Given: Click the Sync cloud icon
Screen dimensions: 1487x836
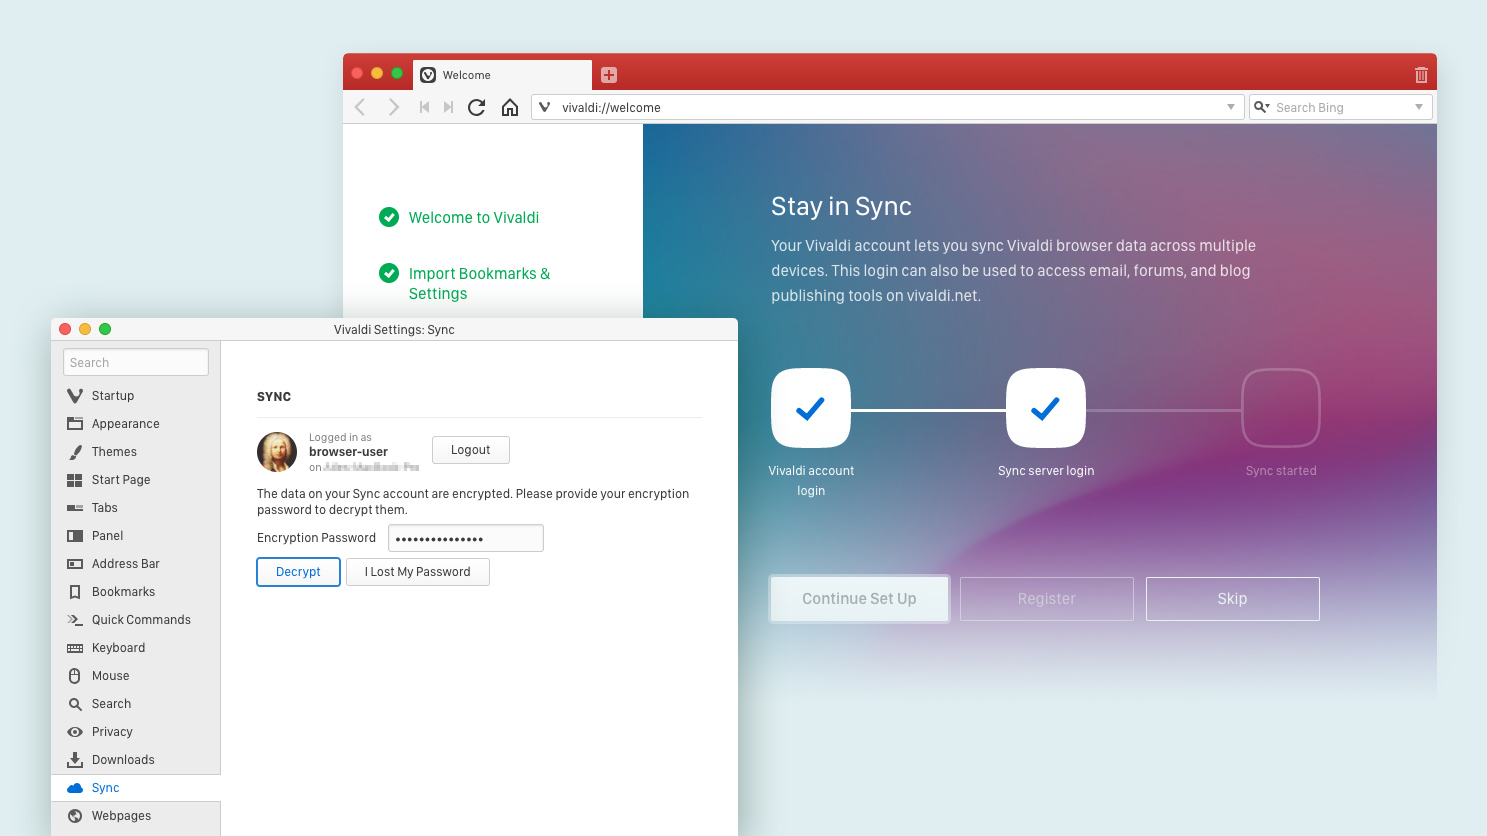Looking at the screenshot, I should click(75, 788).
